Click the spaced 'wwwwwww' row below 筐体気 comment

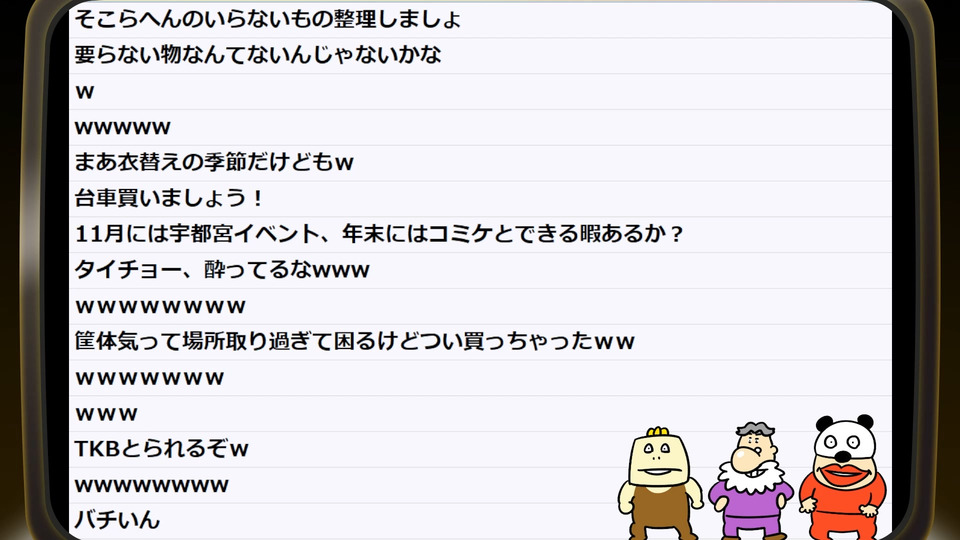pos(480,378)
